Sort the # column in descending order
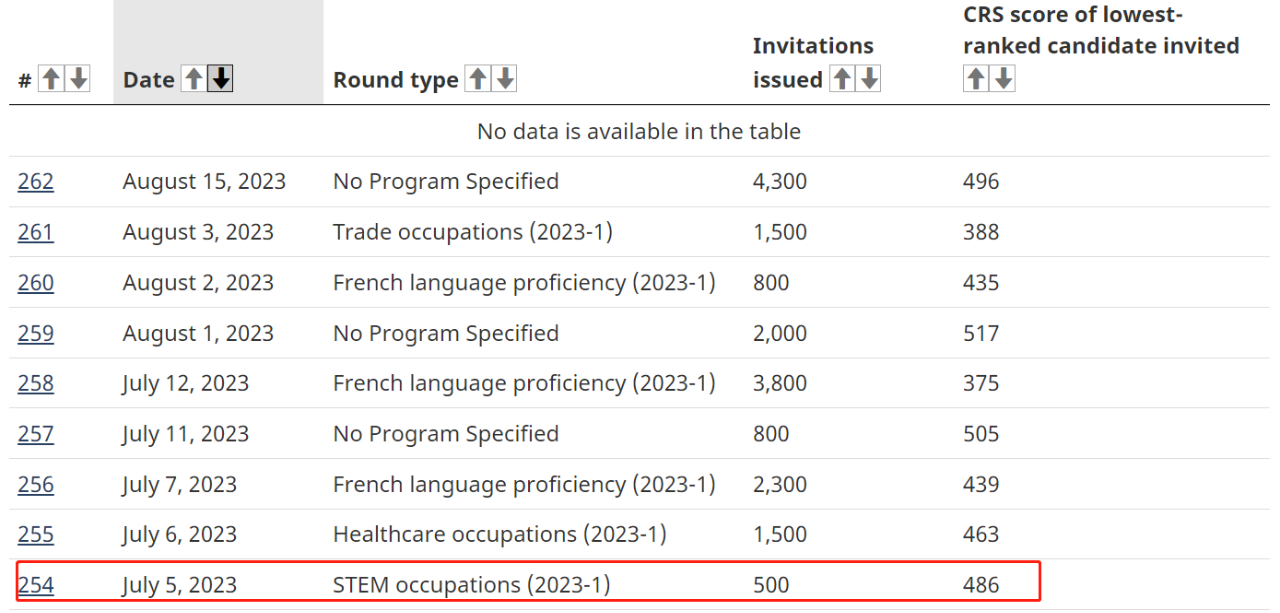 (77, 80)
